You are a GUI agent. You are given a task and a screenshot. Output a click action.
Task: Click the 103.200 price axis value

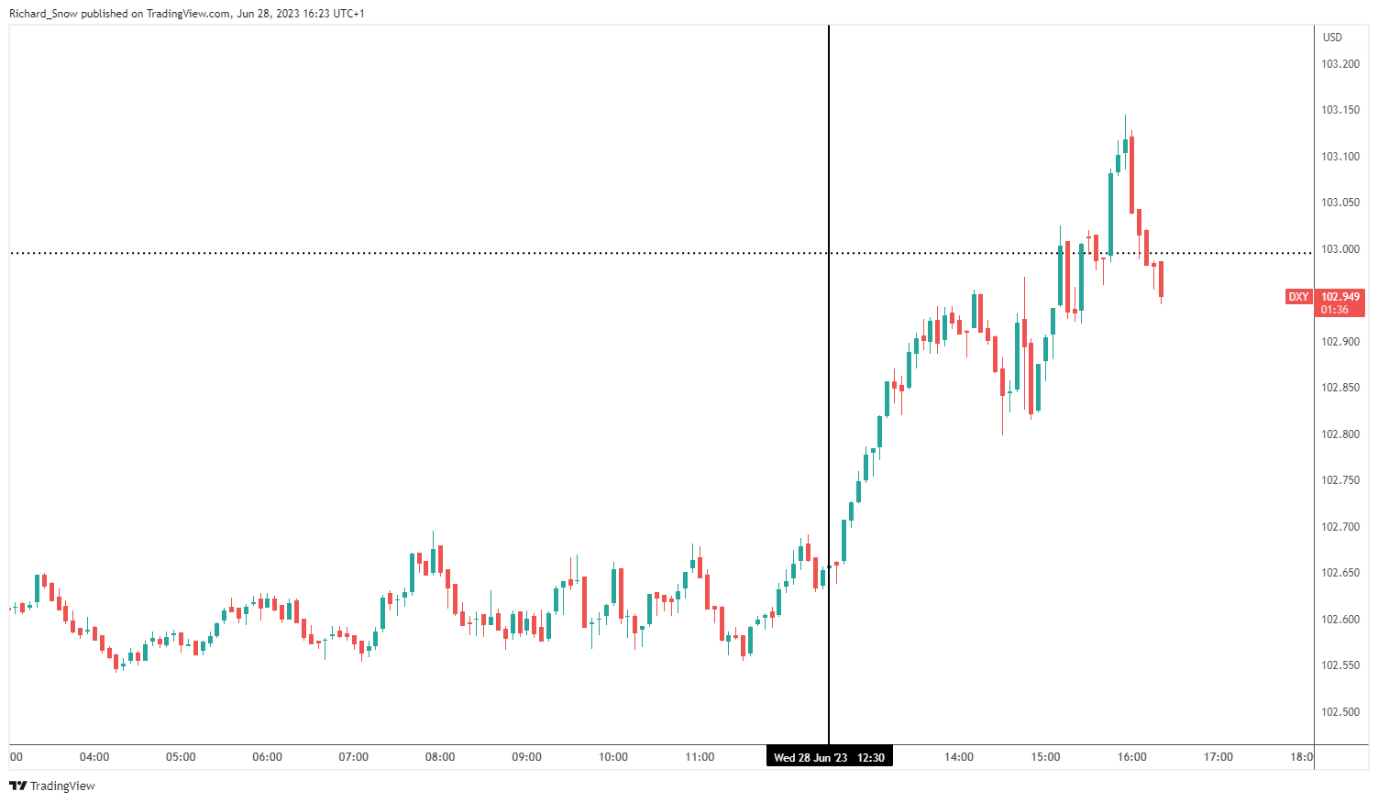click(1341, 64)
